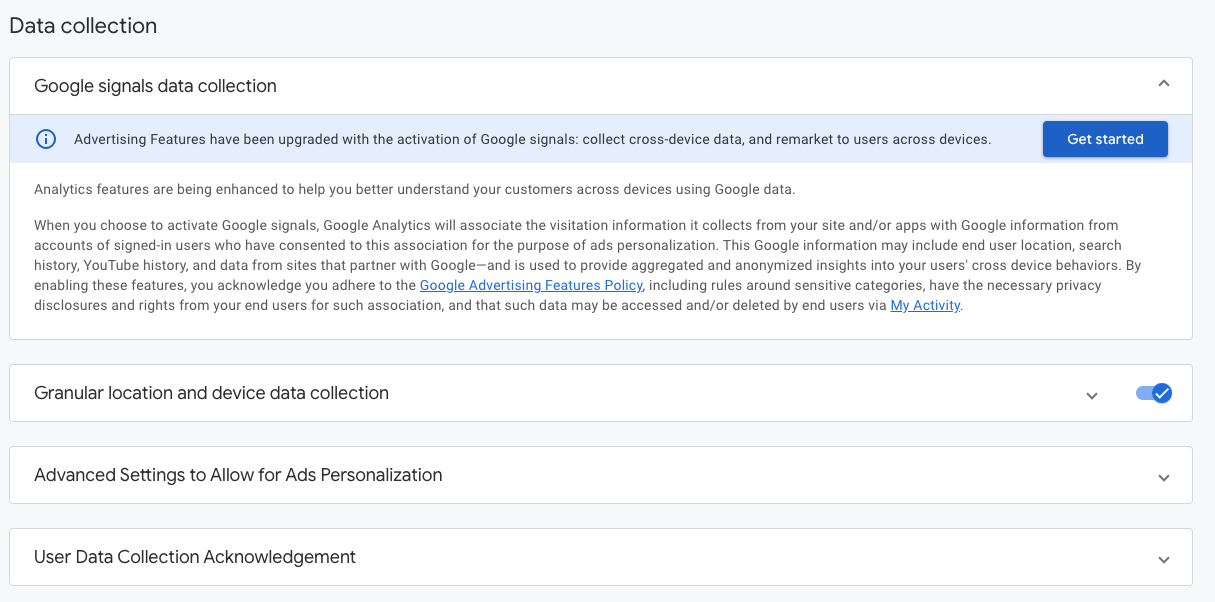The width and height of the screenshot is (1215, 602).
Task: Expand User Data Collection Acknowledgement chevron
Action: tap(1163, 559)
